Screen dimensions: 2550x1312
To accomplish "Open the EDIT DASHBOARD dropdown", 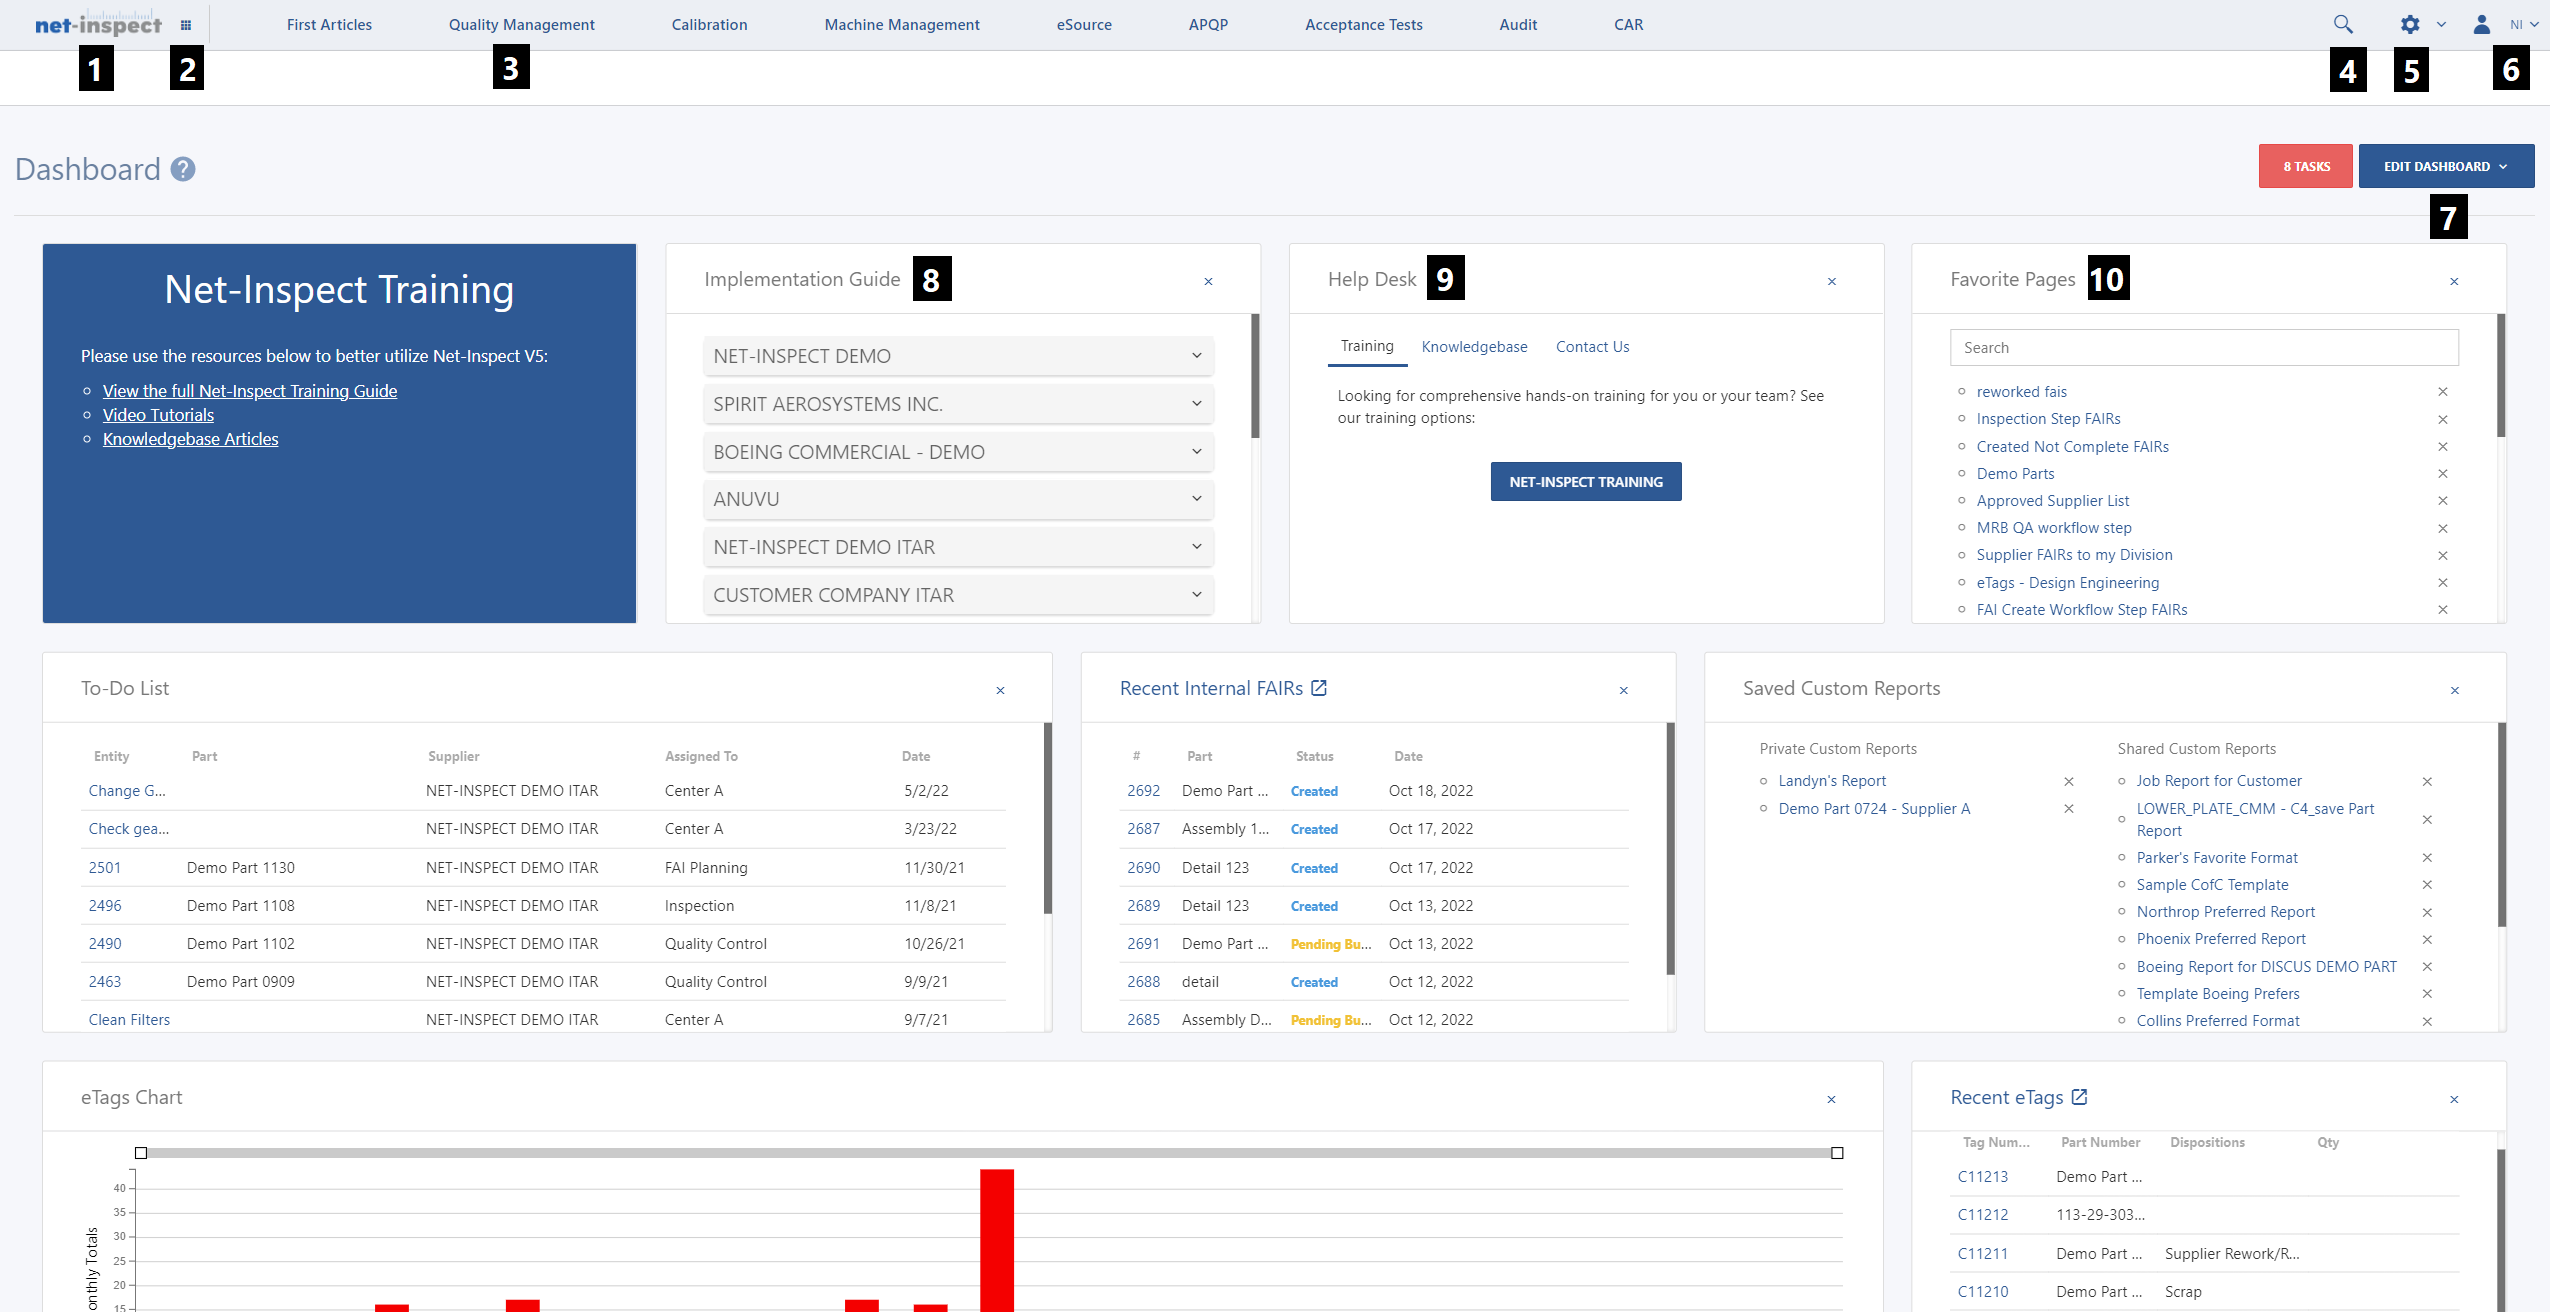I will pos(2444,165).
